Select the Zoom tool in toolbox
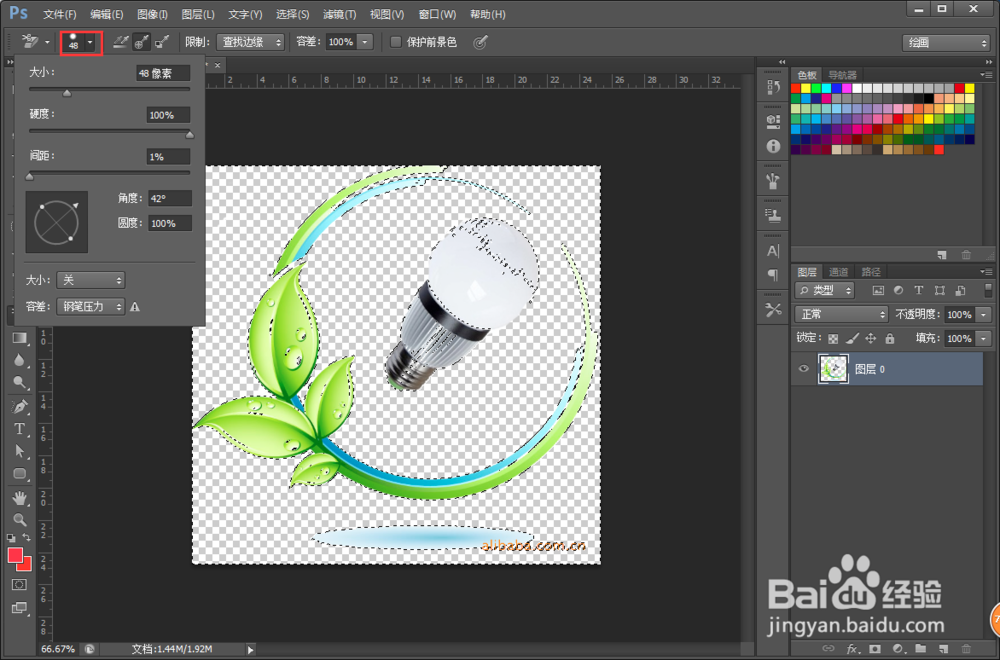Screen dimensions: 1000x660 pos(20,520)
